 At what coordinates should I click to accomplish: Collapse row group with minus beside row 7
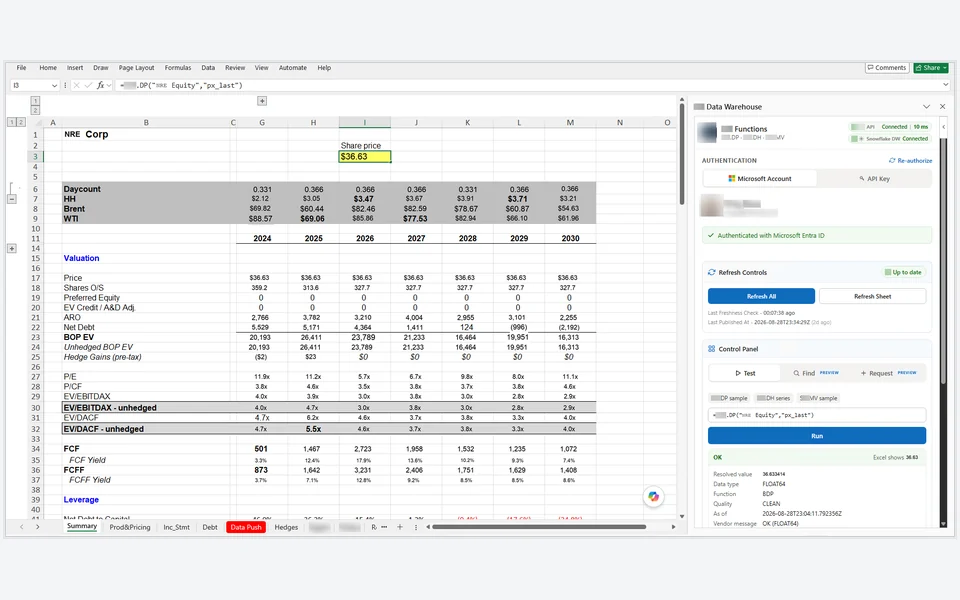tap(12, 199)
